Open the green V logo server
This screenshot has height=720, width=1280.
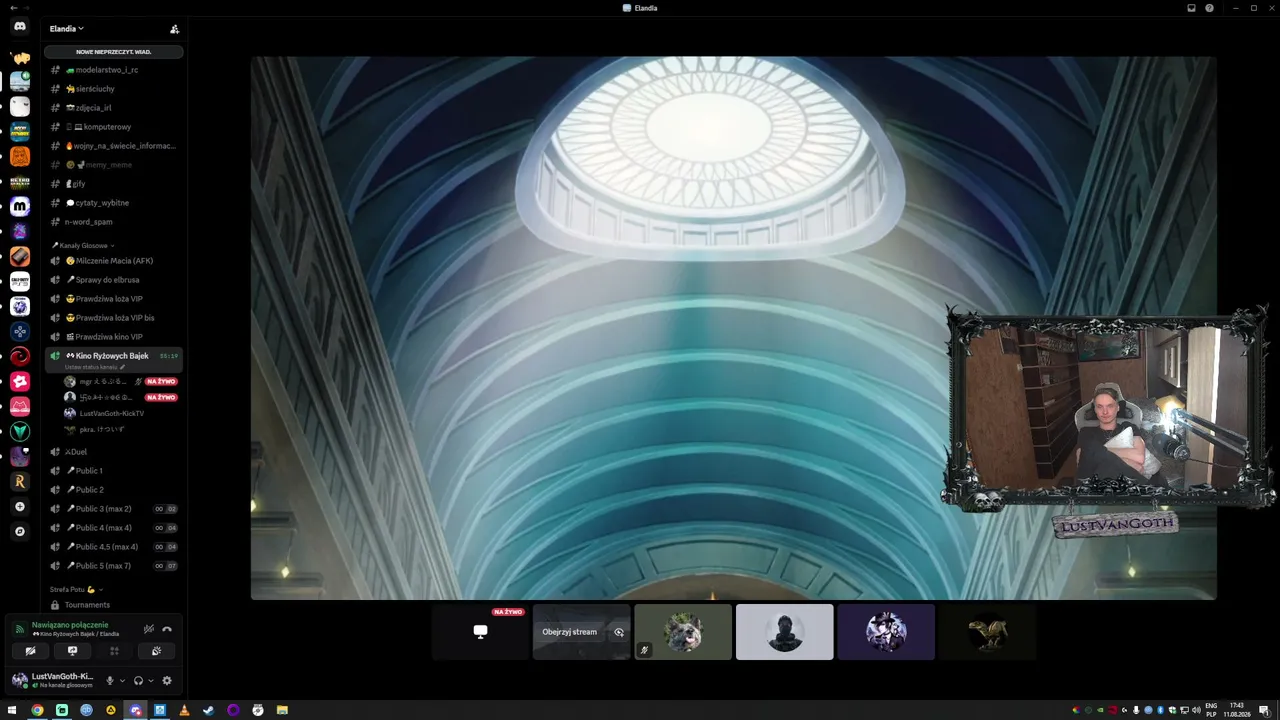(x=20, y=431)
